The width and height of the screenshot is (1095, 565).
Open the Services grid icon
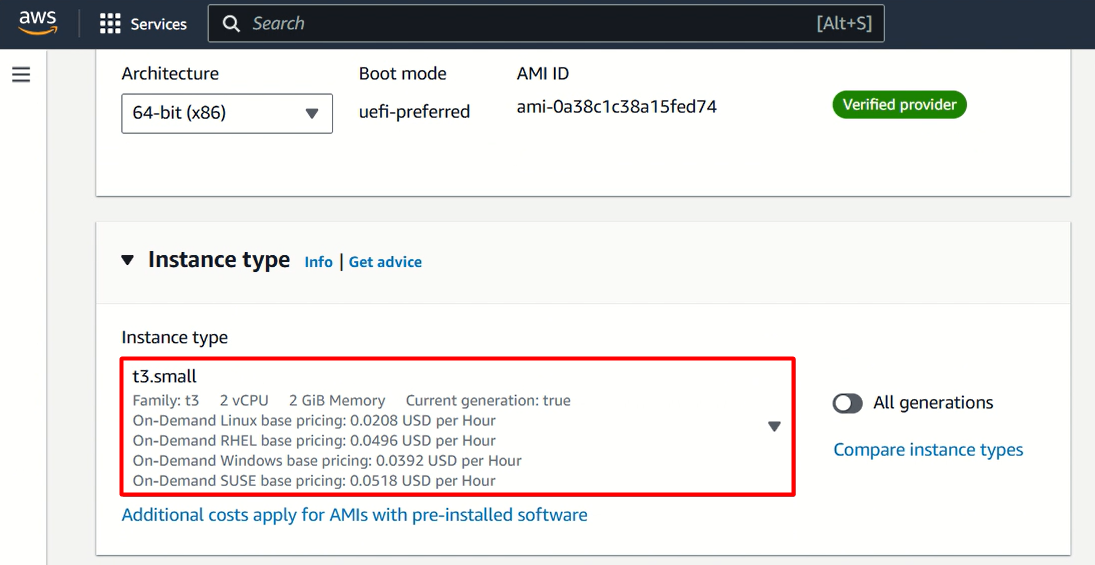coord(110,24)
